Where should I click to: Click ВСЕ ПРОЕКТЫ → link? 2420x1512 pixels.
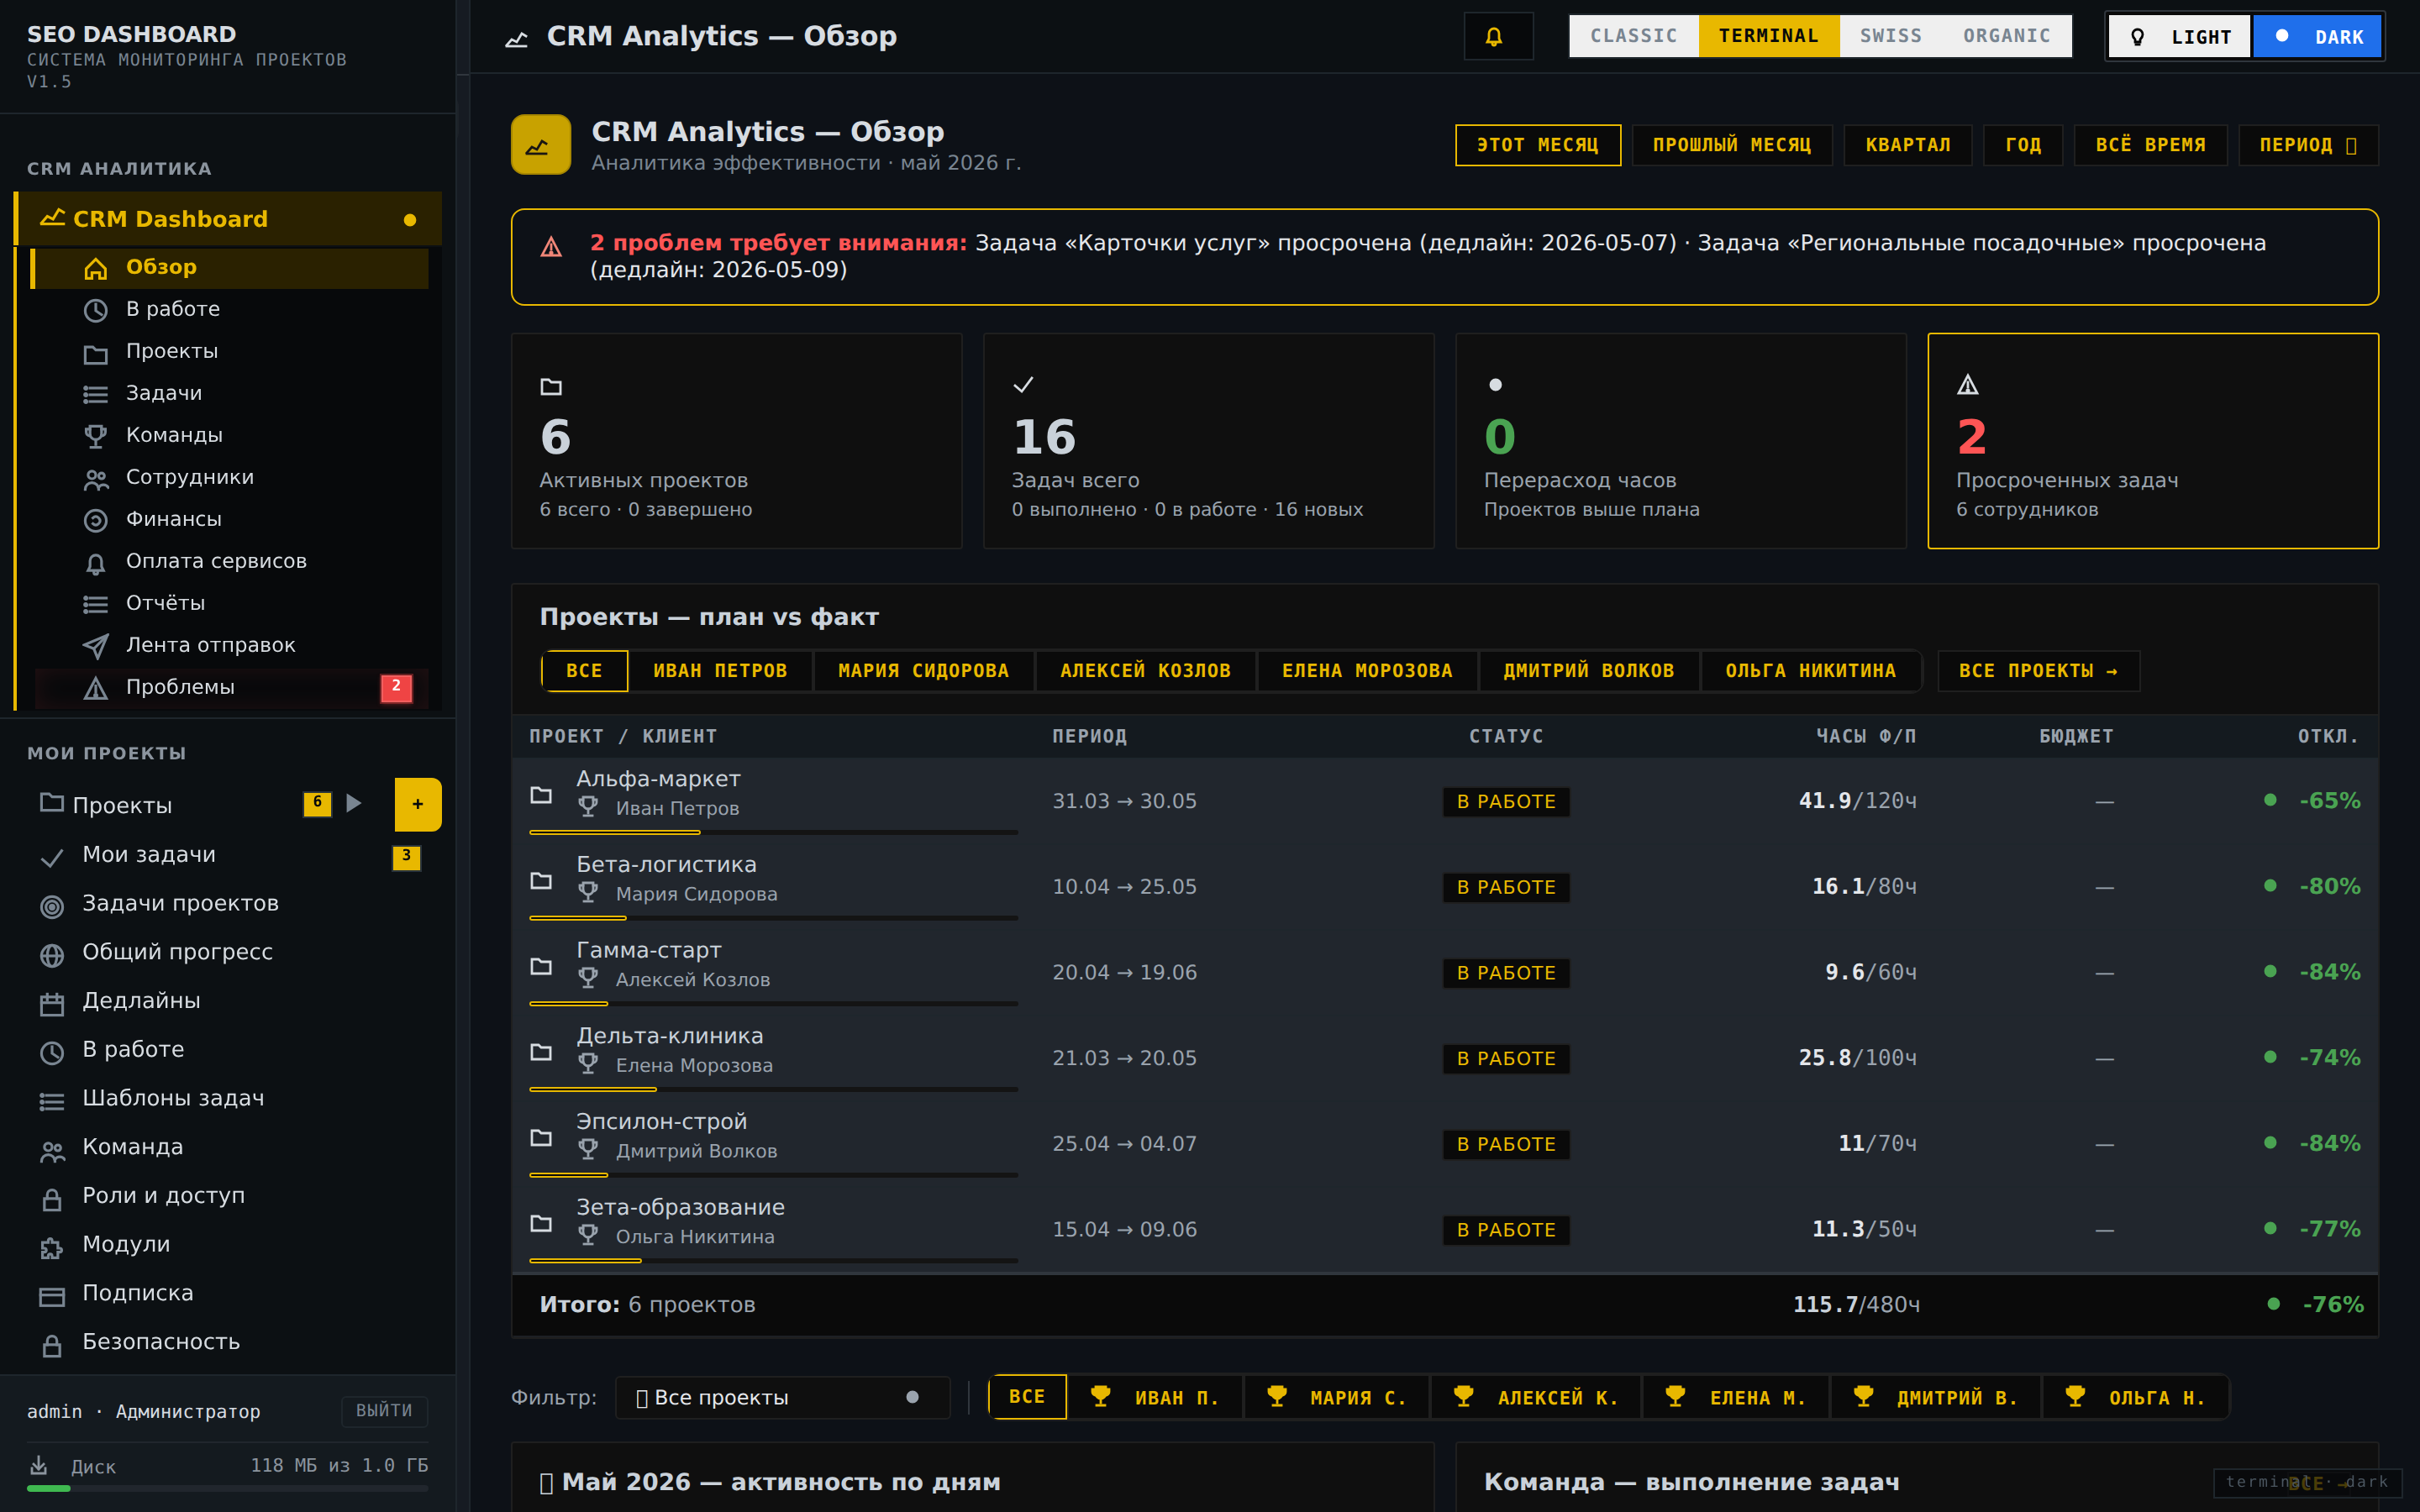click(2038, 671)
